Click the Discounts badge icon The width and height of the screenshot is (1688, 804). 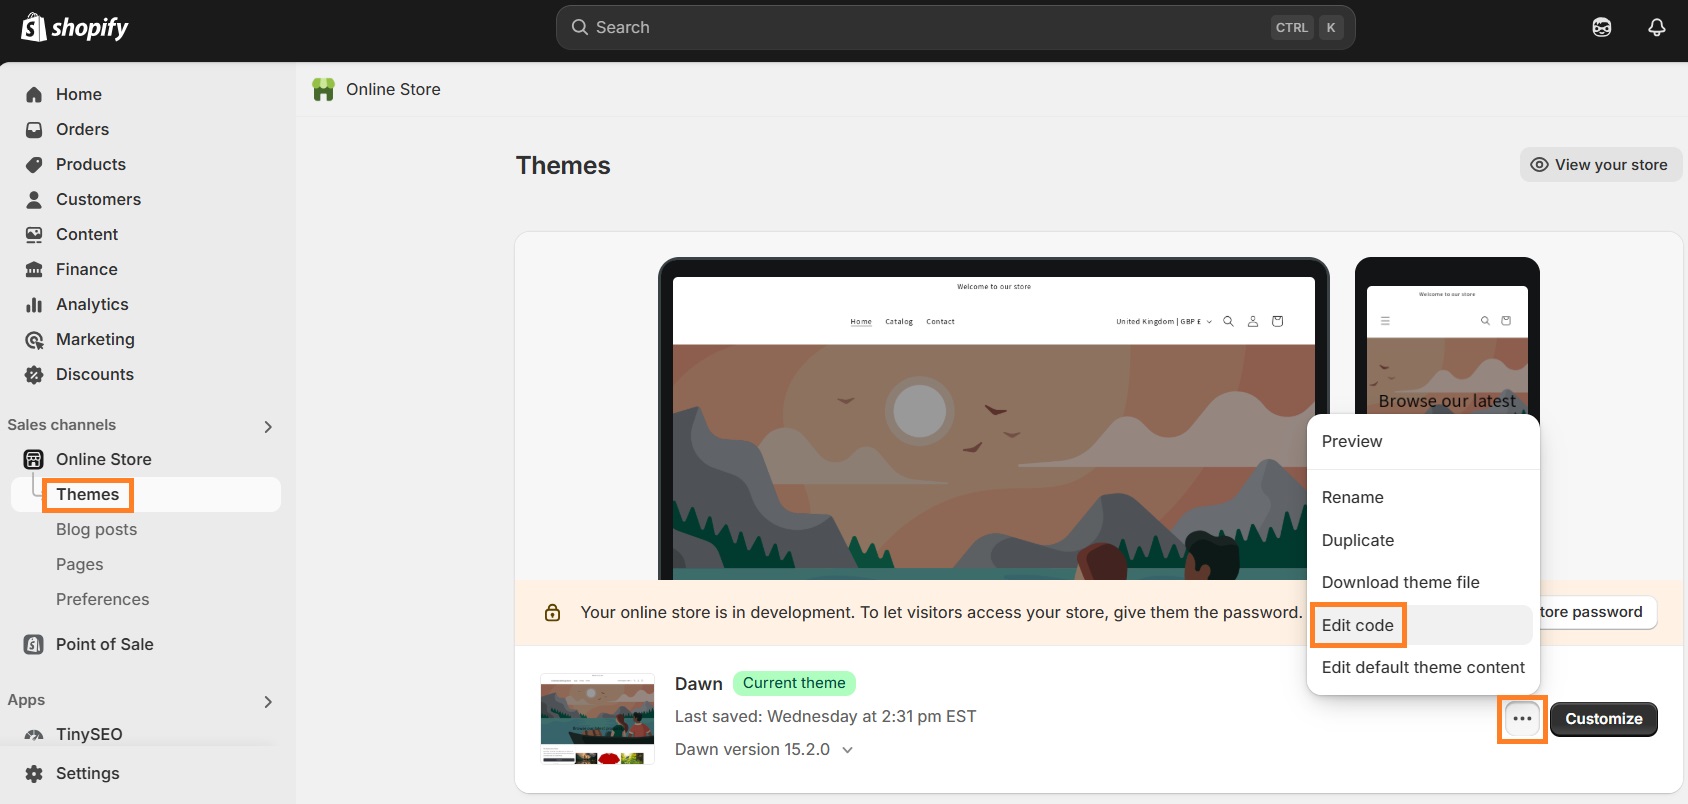pos(34,374)
